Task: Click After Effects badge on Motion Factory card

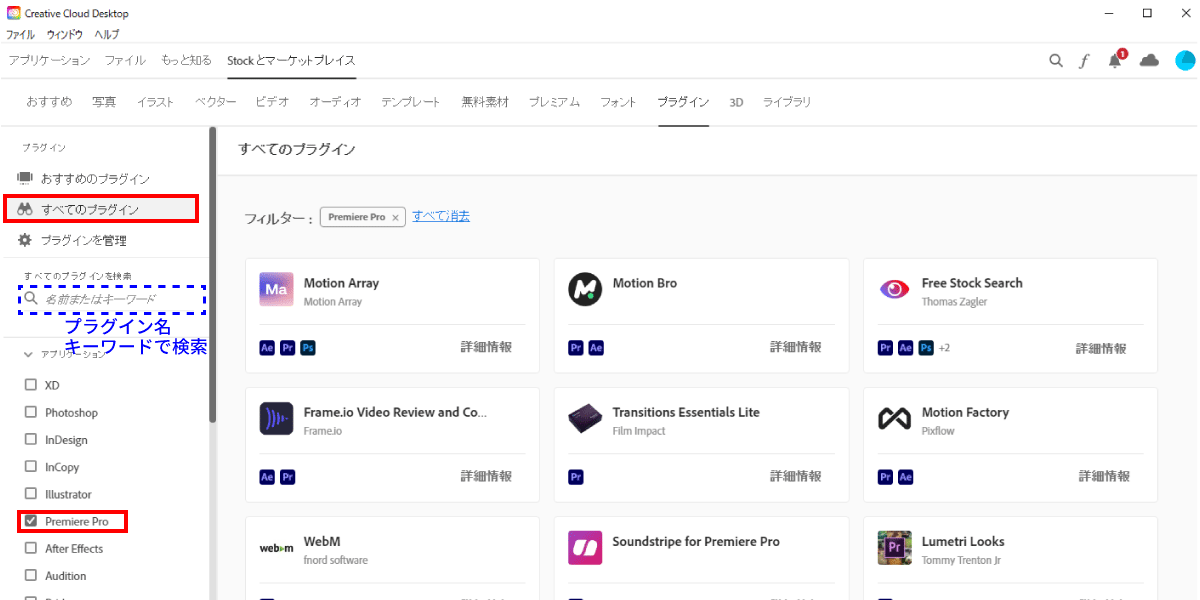Action: pos(905,477)
